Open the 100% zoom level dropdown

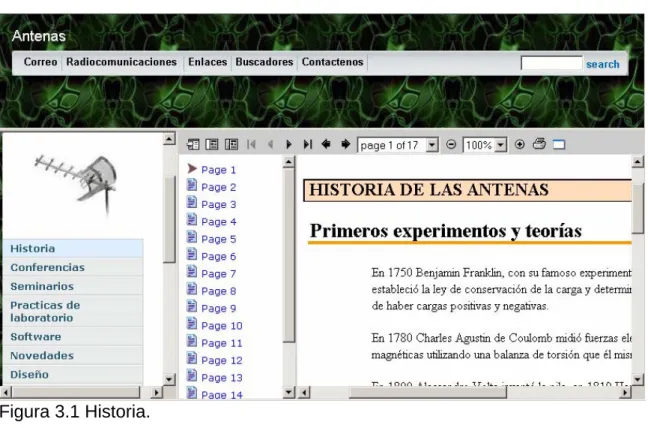[x=500, y=145]
